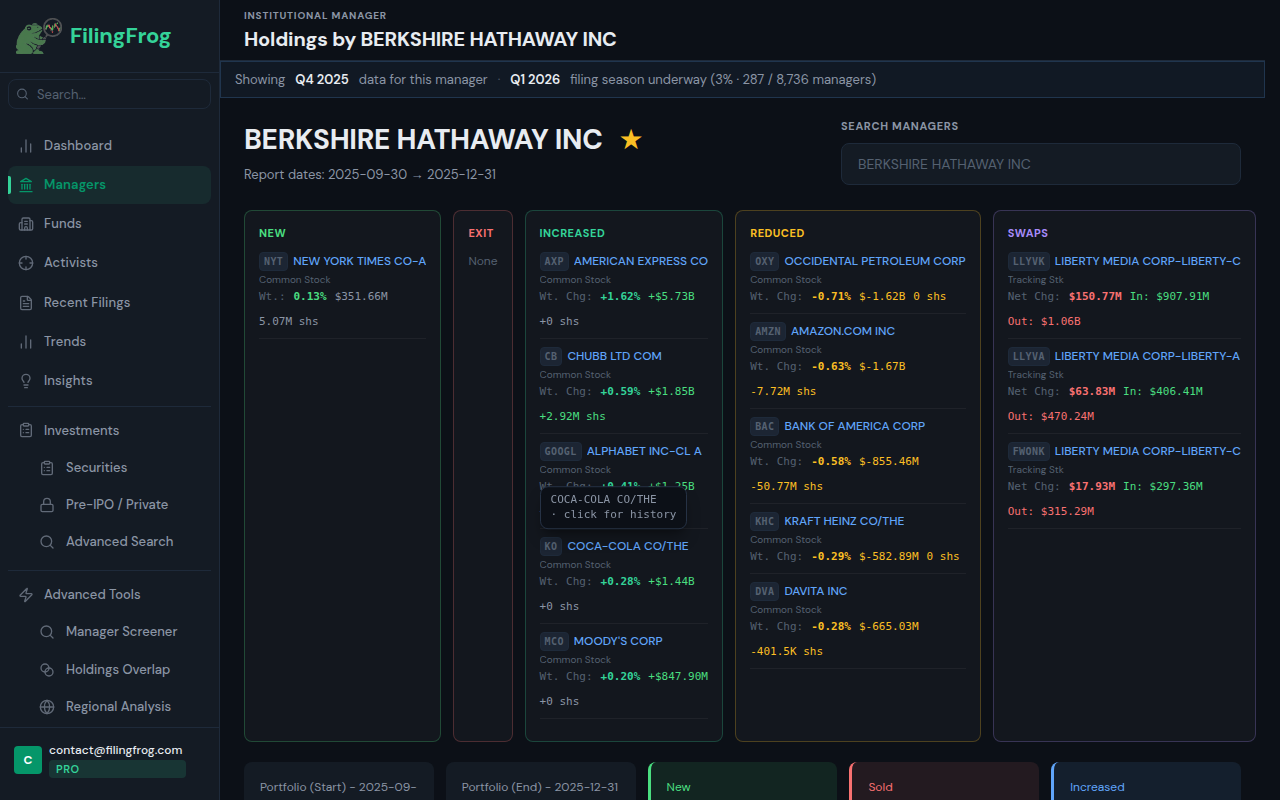Open Manager Screener via its magnifier icon
Image resolution: width=1280 pixels, height=800 pixels.
pyautogui.click(x=46, y=631)
